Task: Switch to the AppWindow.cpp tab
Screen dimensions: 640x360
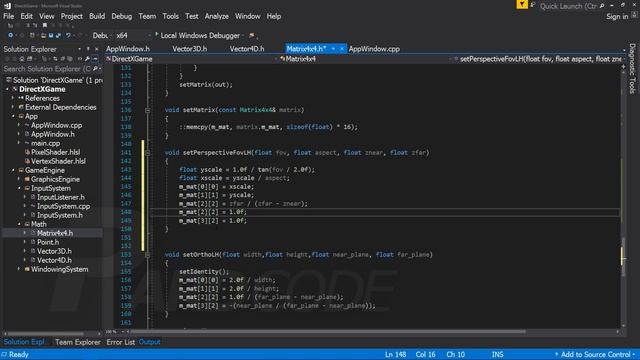Action: pyautogui.click(x=374, y=49)
